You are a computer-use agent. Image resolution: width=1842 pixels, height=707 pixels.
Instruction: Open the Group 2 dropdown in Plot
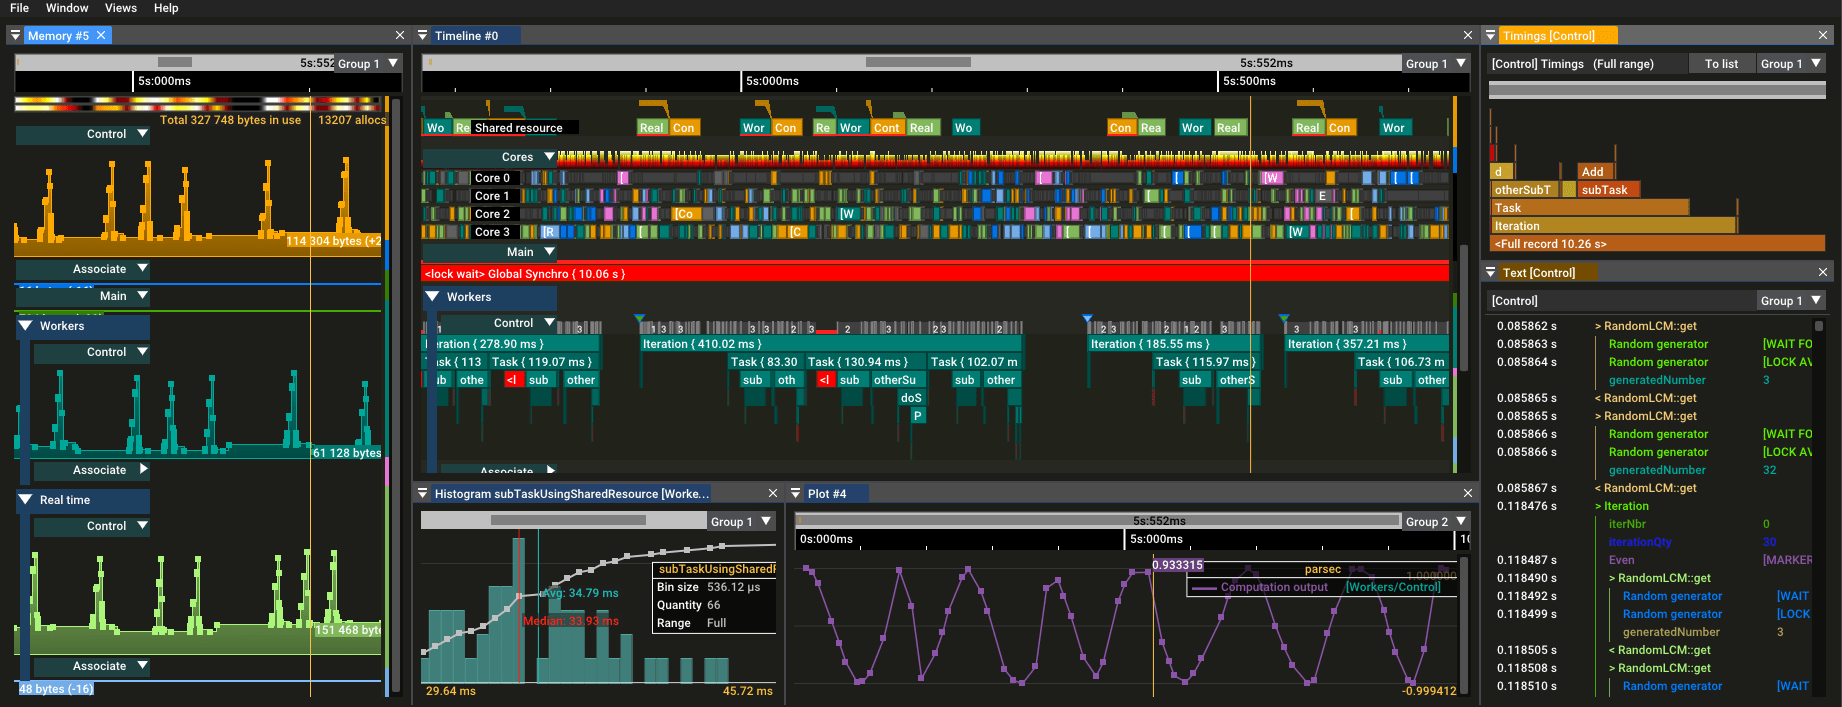pos(1436,521)
